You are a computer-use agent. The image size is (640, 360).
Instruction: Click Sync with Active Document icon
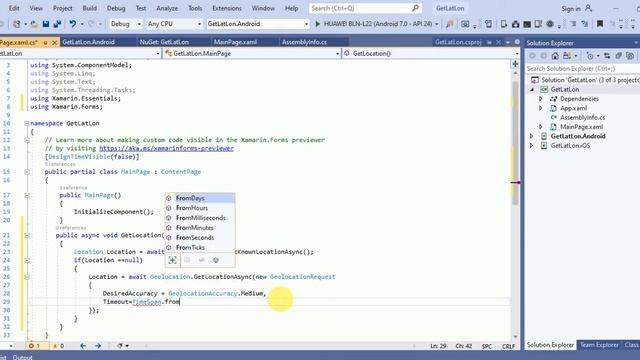607,56
